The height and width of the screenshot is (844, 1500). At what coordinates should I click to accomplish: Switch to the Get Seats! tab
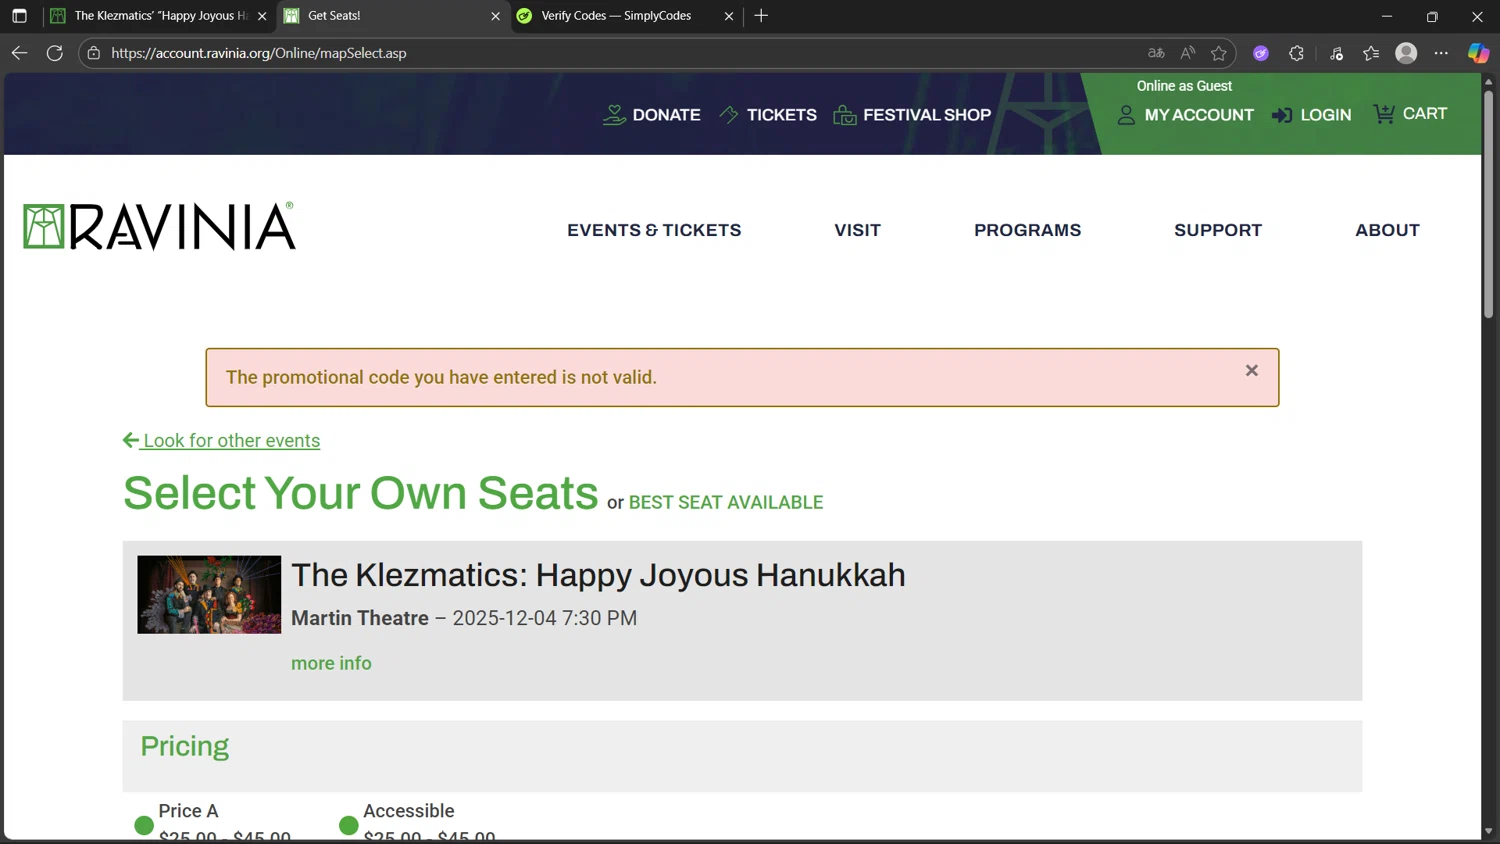(x=393, y=16)
